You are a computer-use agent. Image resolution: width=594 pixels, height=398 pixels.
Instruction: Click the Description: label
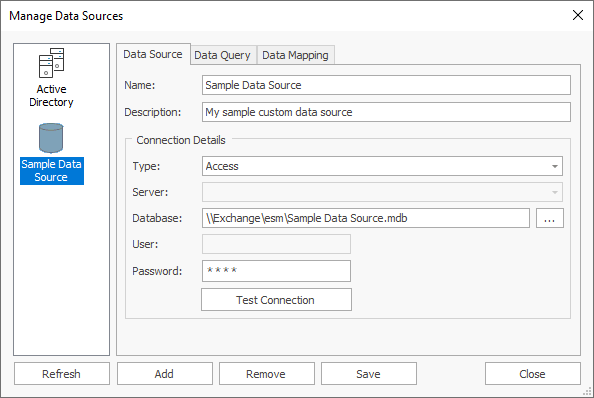click(153, 112)
